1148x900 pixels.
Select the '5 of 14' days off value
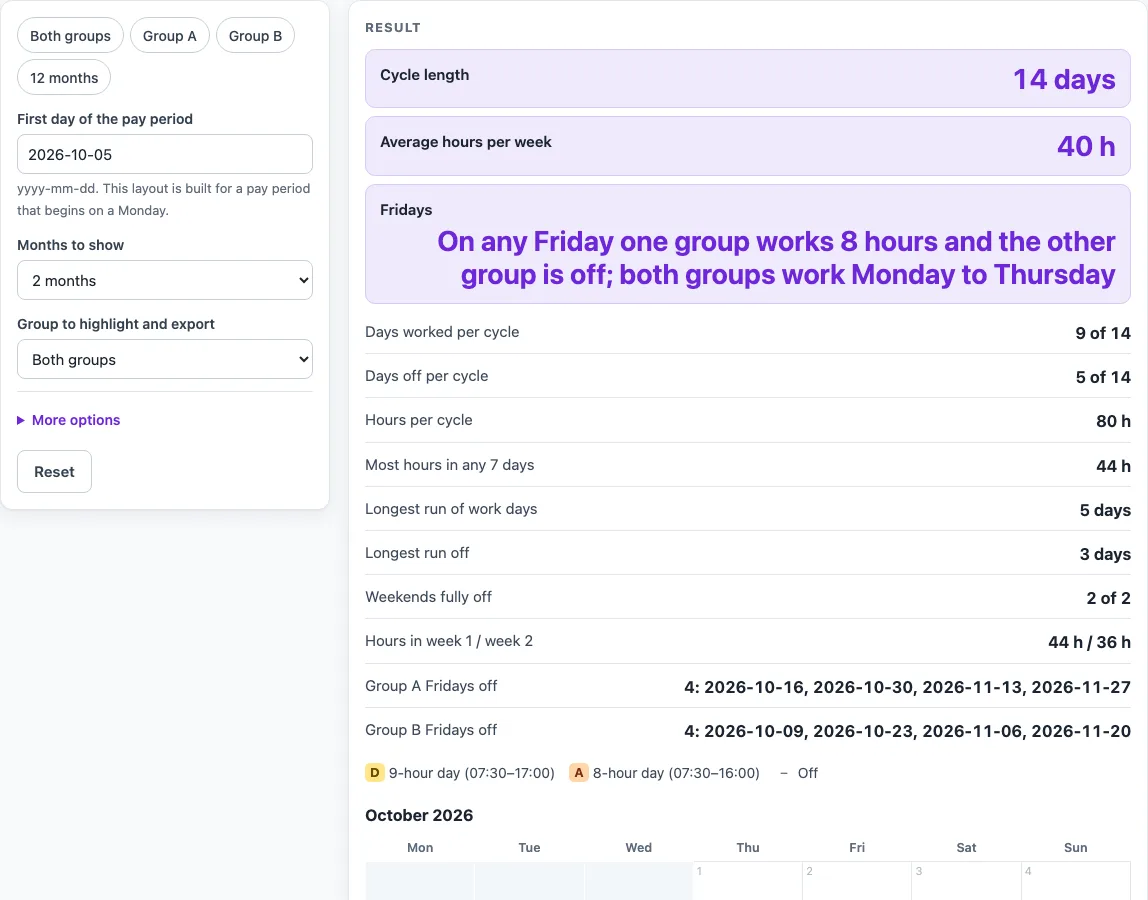pyautogui.click(x=1103, y=377)
